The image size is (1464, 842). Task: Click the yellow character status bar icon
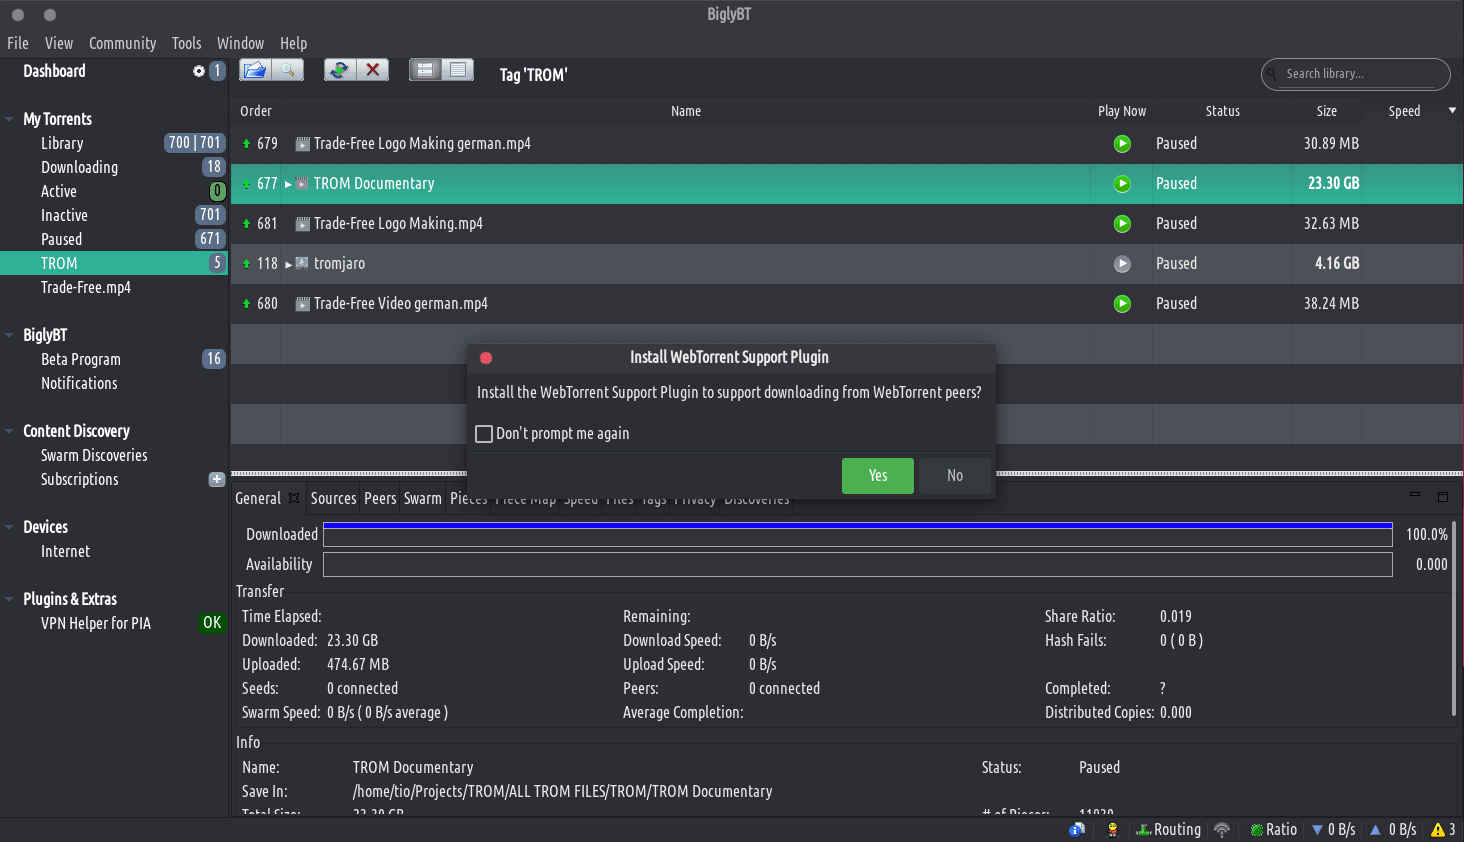click(1112, 829)
